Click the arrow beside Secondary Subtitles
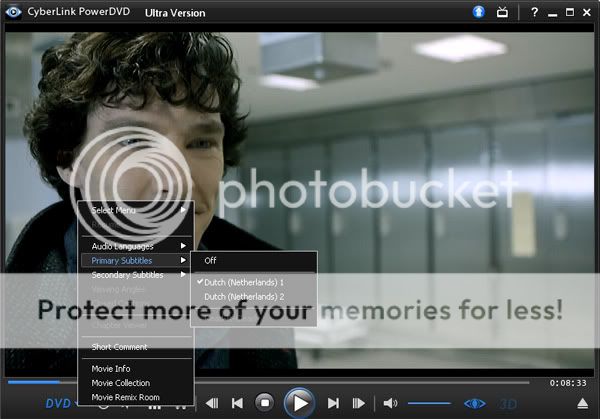The image size is (600, 419). click(x=183, y=274)
